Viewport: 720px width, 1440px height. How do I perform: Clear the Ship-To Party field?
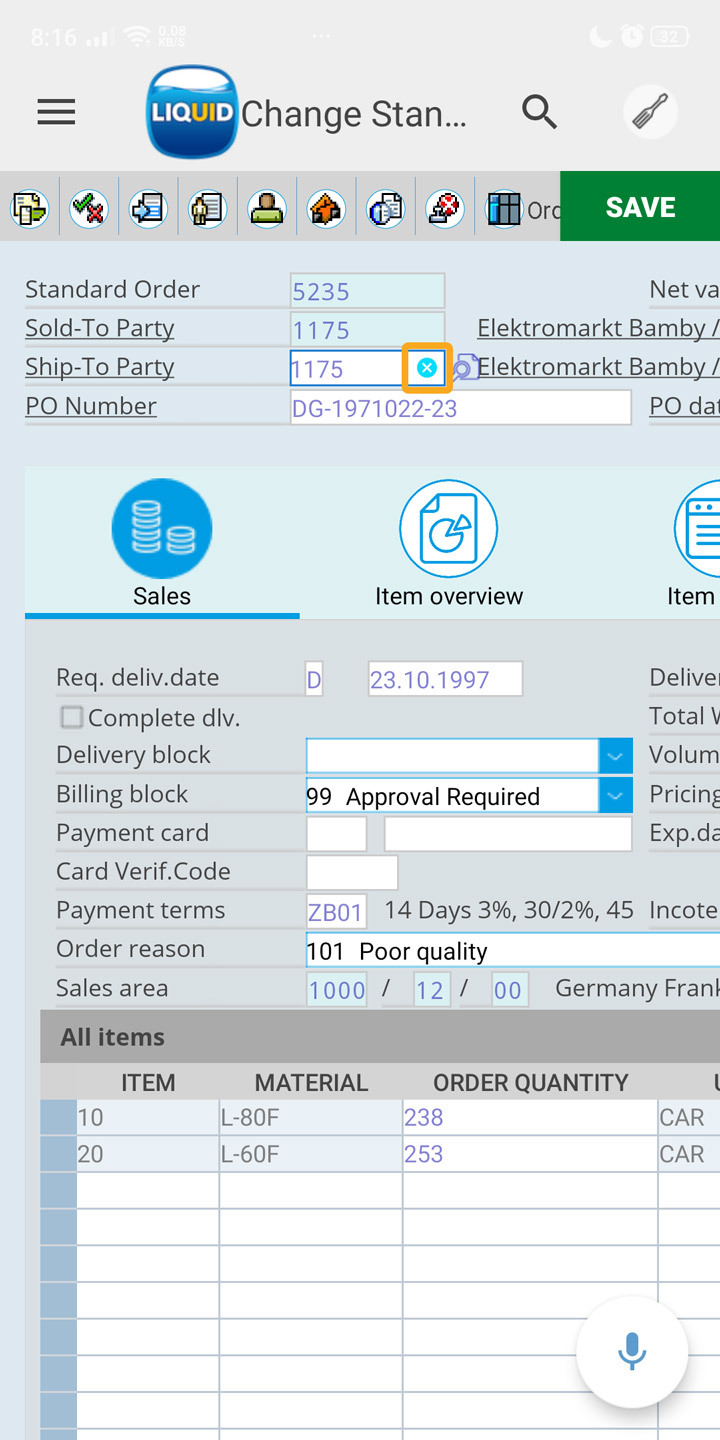coord(427,368)
